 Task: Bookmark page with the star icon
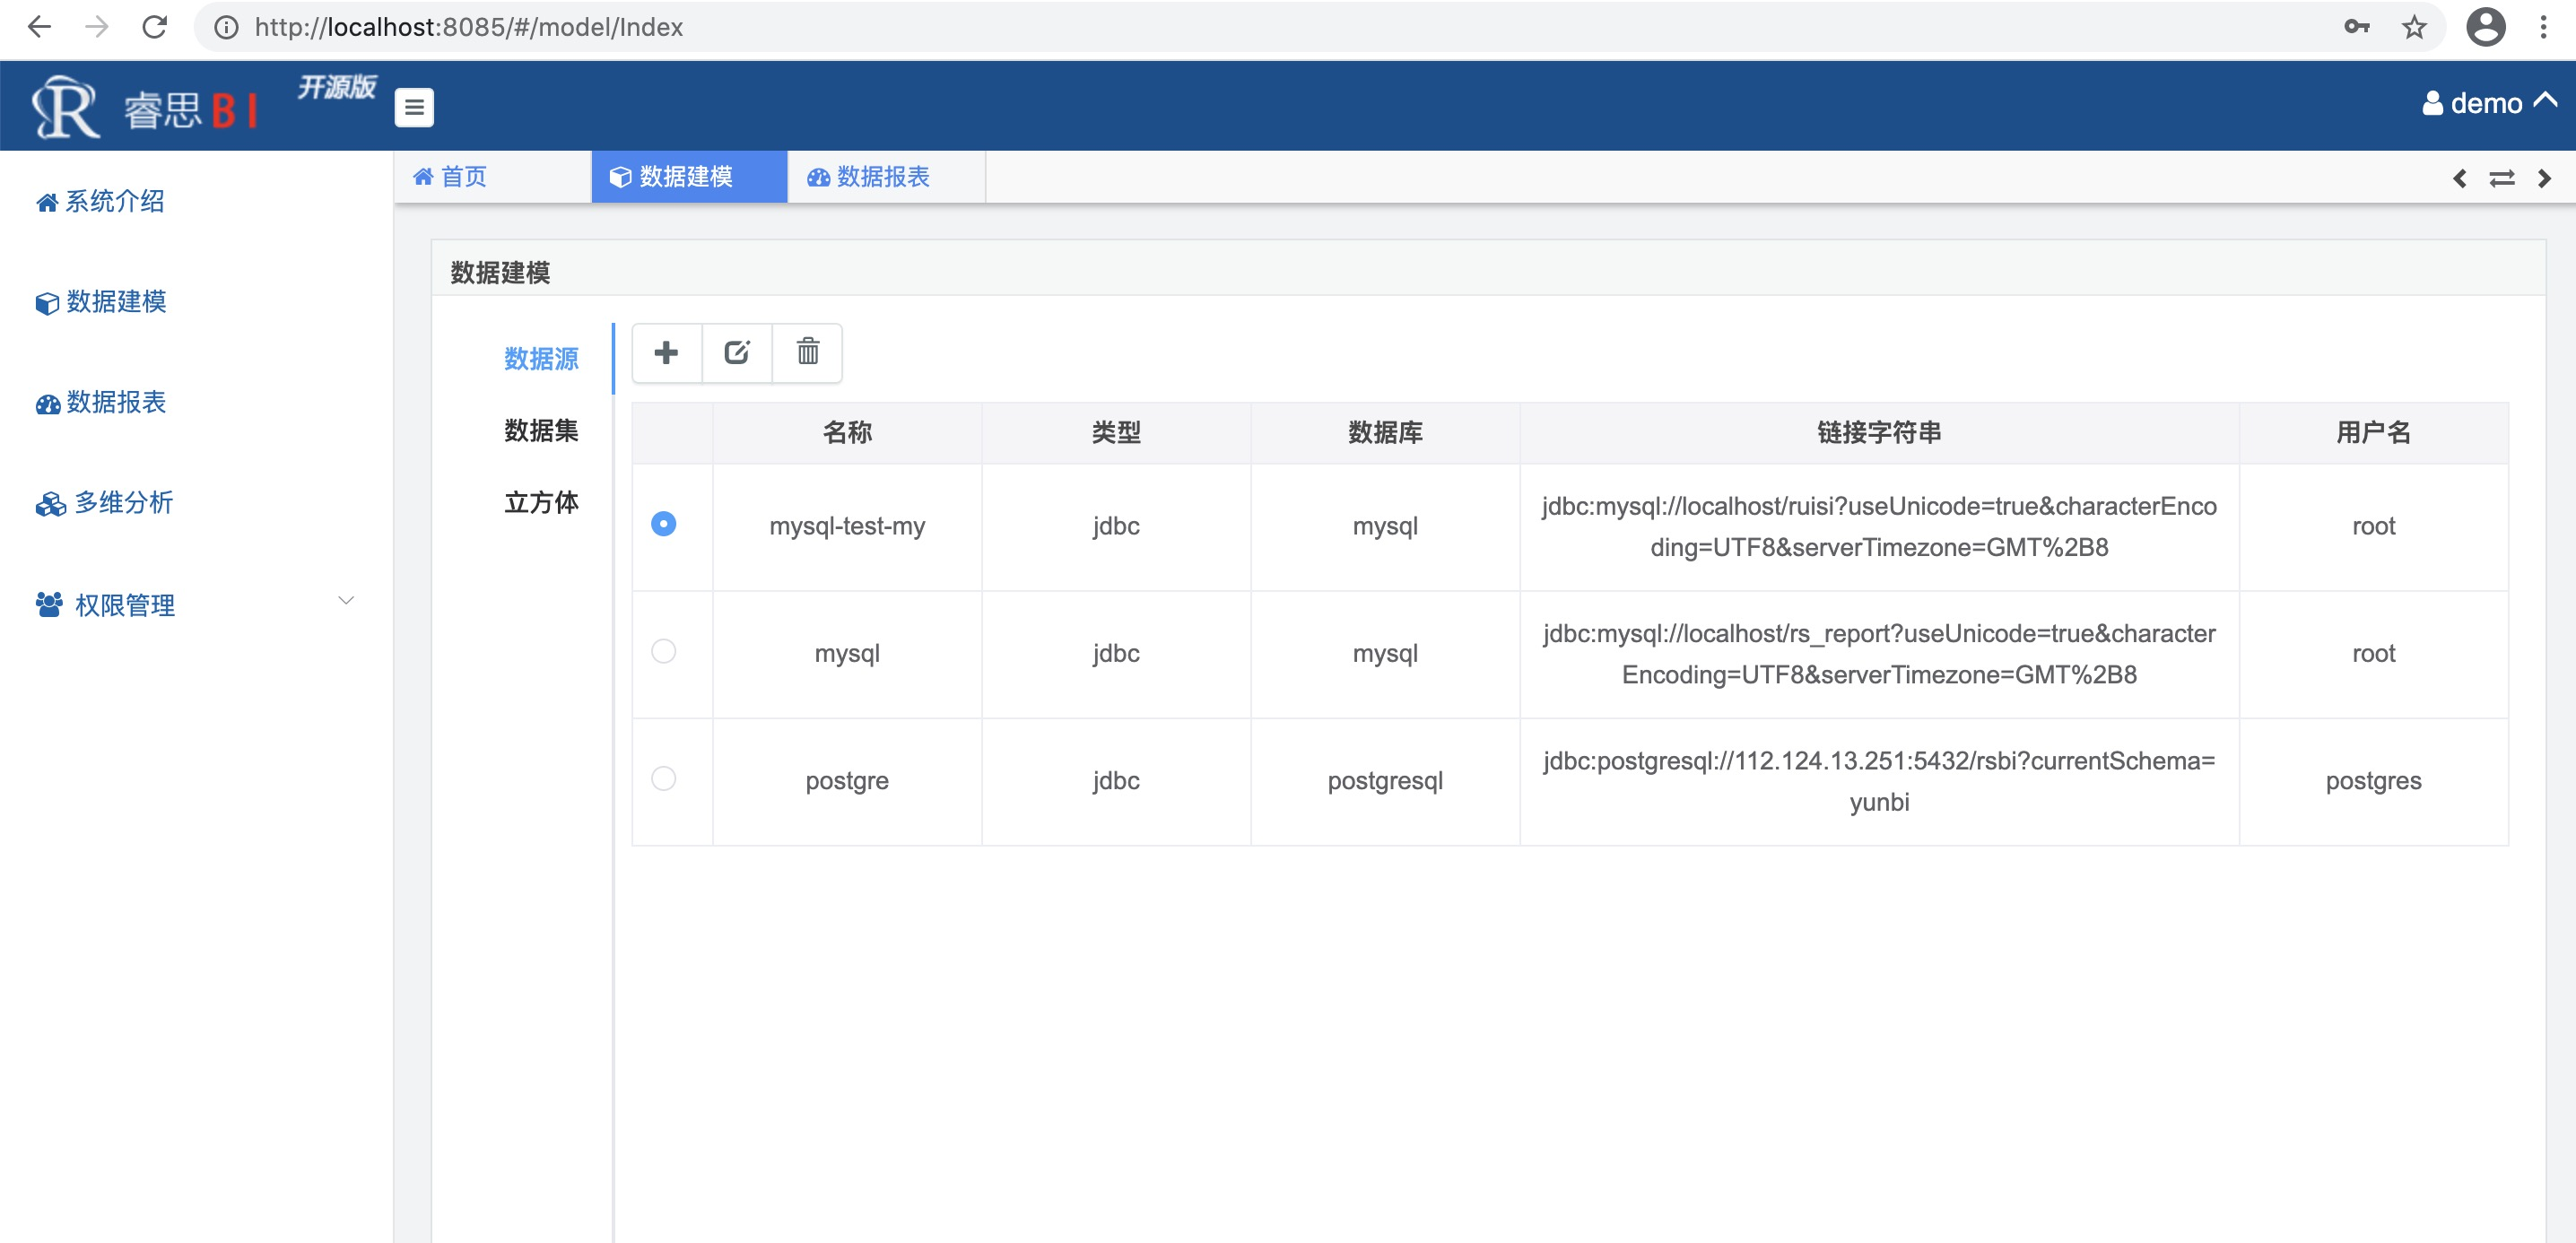pyautogui.click(x=2413, y=27)
